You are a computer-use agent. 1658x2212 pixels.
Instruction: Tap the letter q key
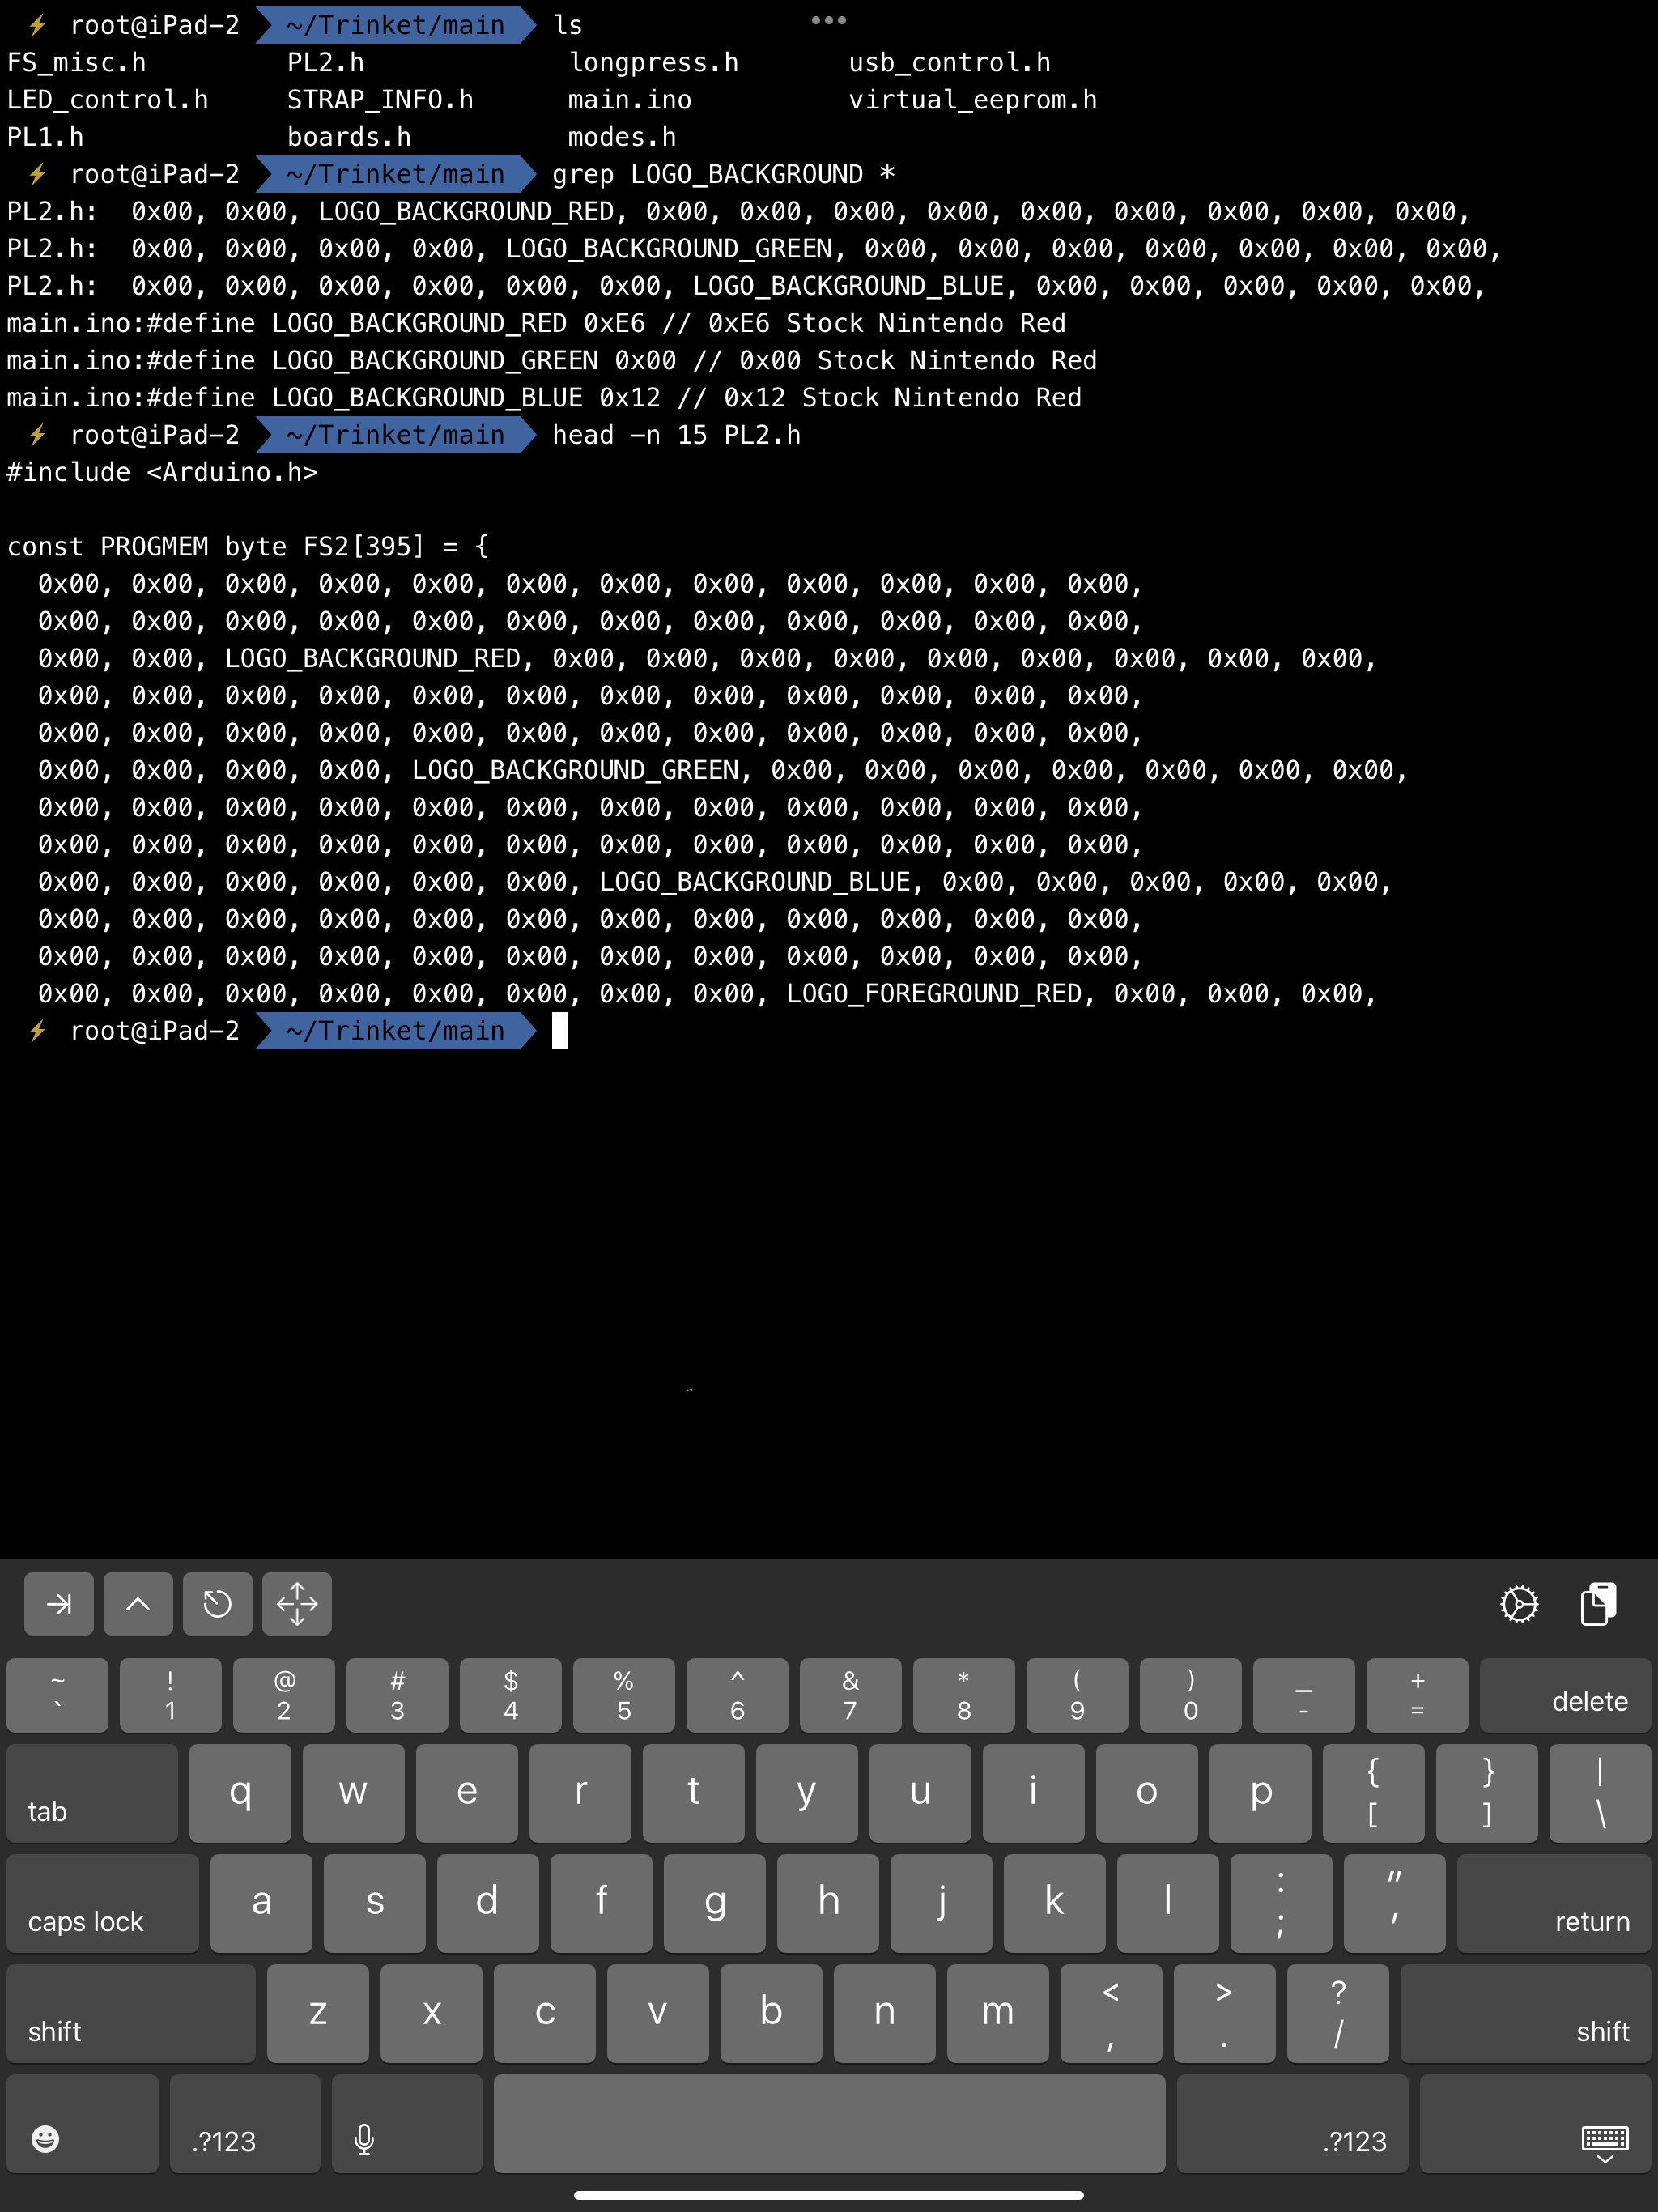pyautogui.click(x=240, y=1794)
